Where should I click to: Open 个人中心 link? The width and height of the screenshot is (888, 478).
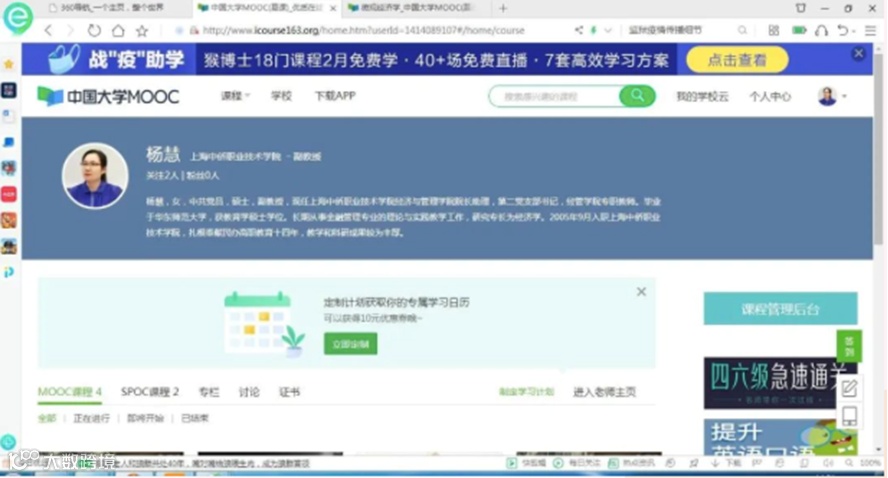click(770, 96)
